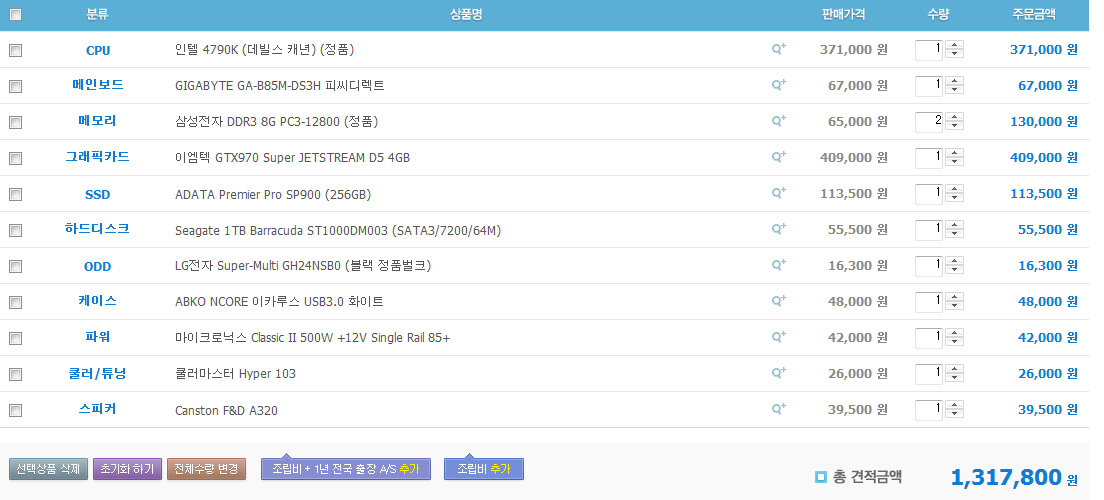Click product name Canston F&D A320
Viewport: 1104px width, 500px height.
coord(226,410)
